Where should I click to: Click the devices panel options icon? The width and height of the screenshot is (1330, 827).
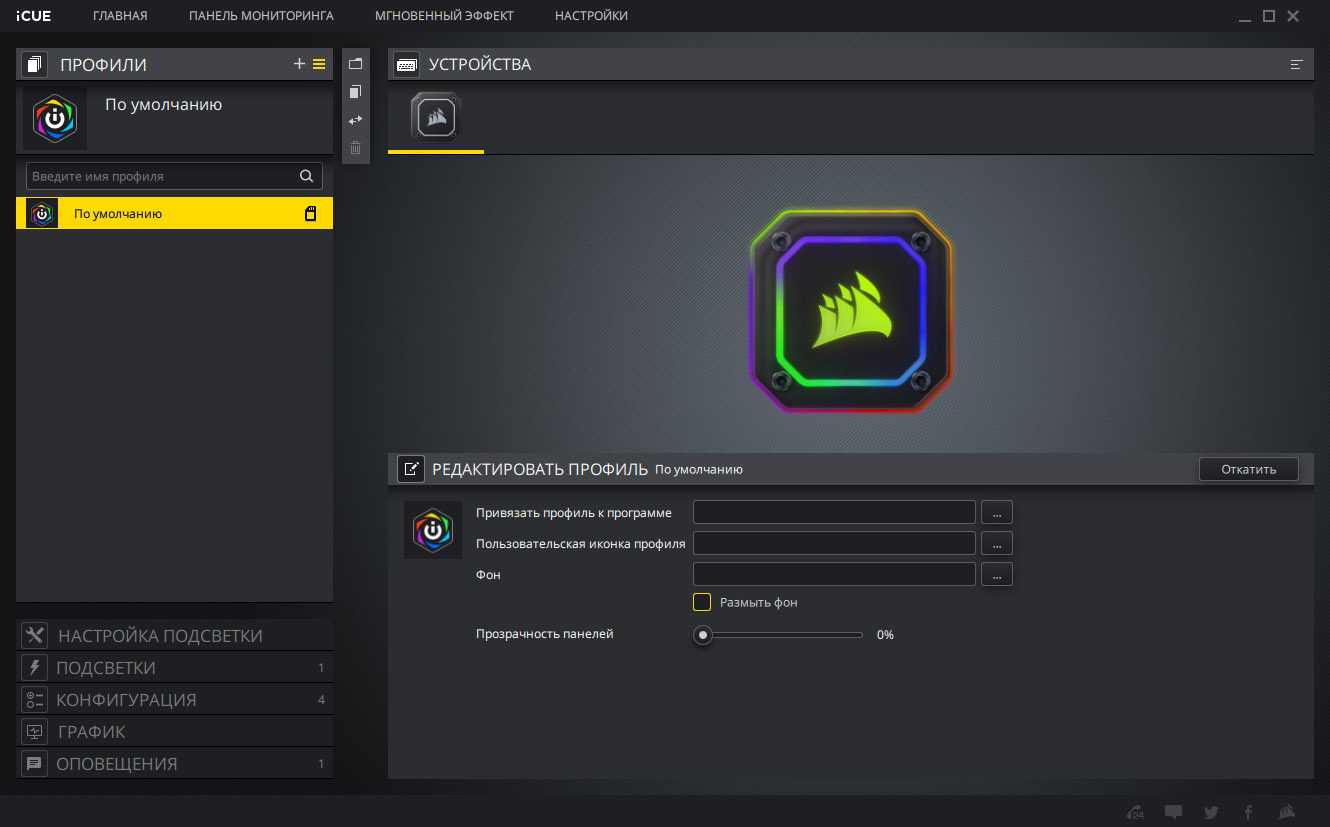1297,65
